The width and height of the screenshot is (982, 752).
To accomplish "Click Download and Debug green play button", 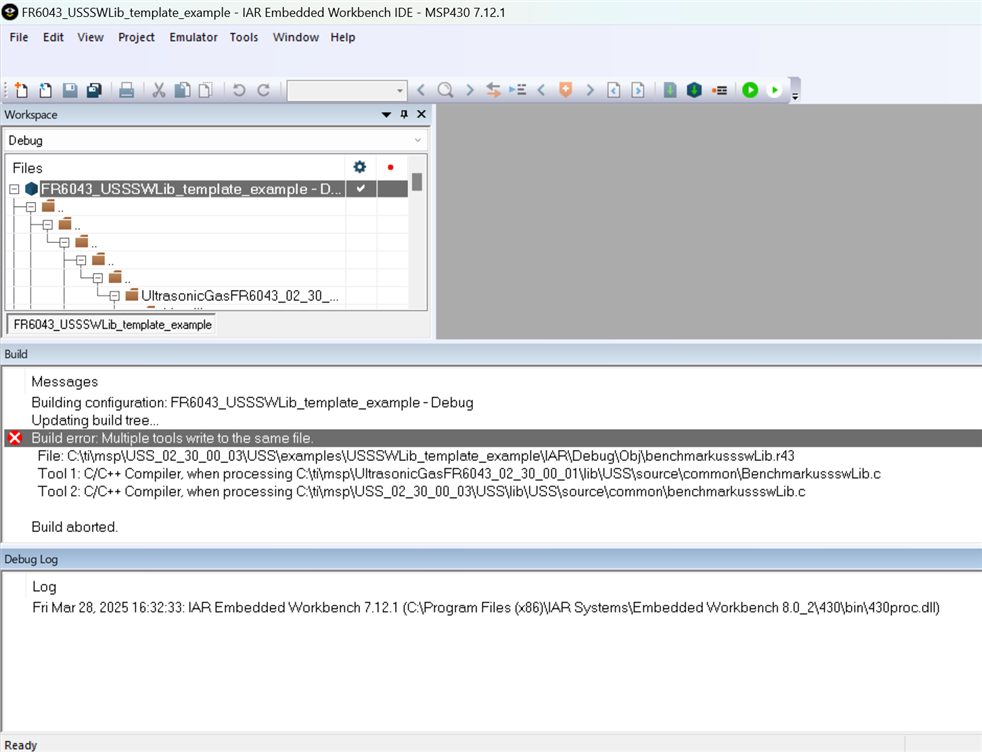I will 750,90.
